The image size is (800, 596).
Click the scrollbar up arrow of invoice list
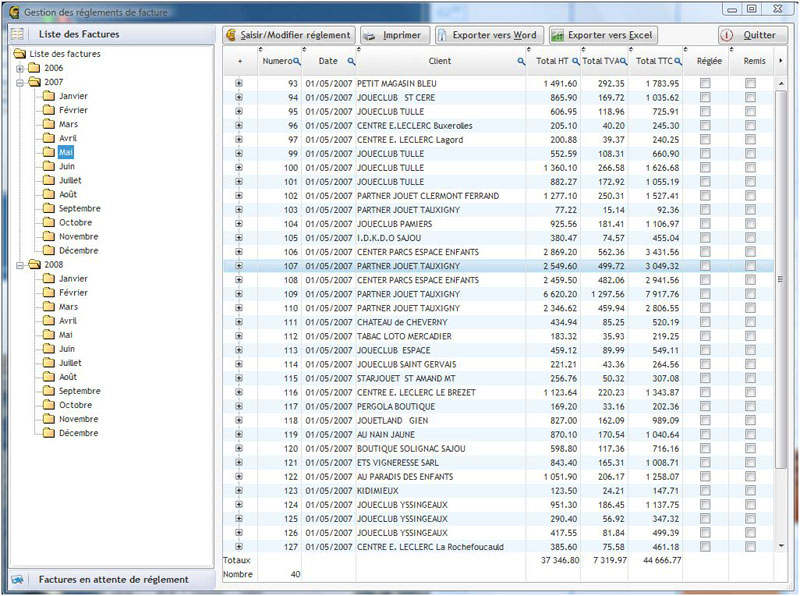(x=781, y=83)
